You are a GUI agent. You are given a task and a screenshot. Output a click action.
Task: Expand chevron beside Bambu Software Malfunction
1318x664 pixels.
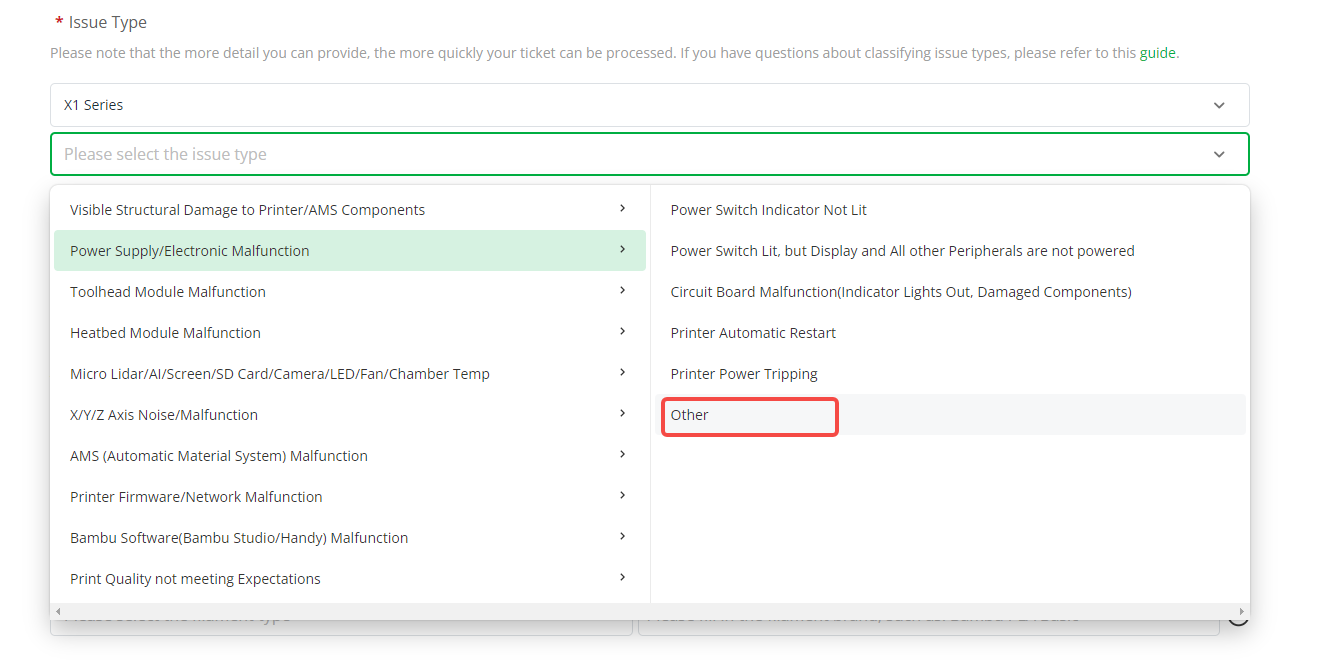point(622,536)
